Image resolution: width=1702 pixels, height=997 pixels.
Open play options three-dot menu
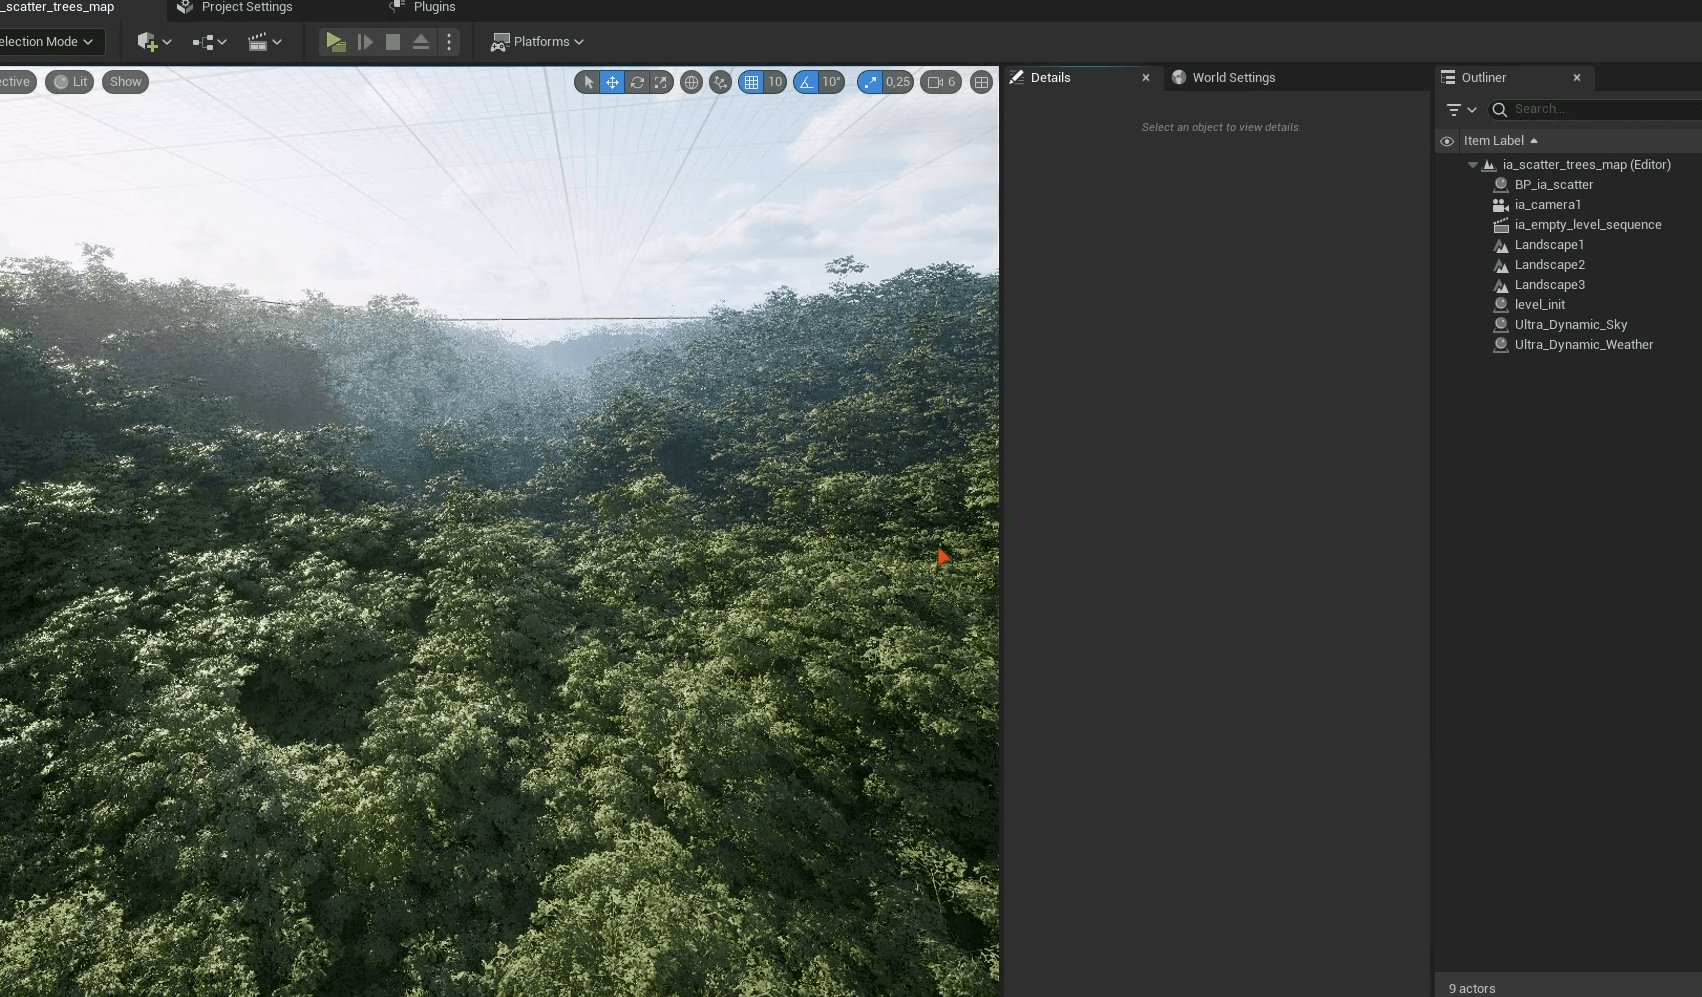coord(449,42)
